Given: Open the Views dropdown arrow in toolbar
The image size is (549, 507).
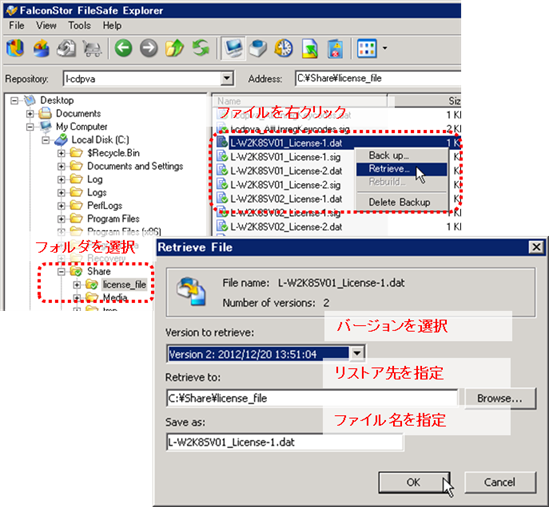Looking at the screenshot, I should (x=385, y=48).
